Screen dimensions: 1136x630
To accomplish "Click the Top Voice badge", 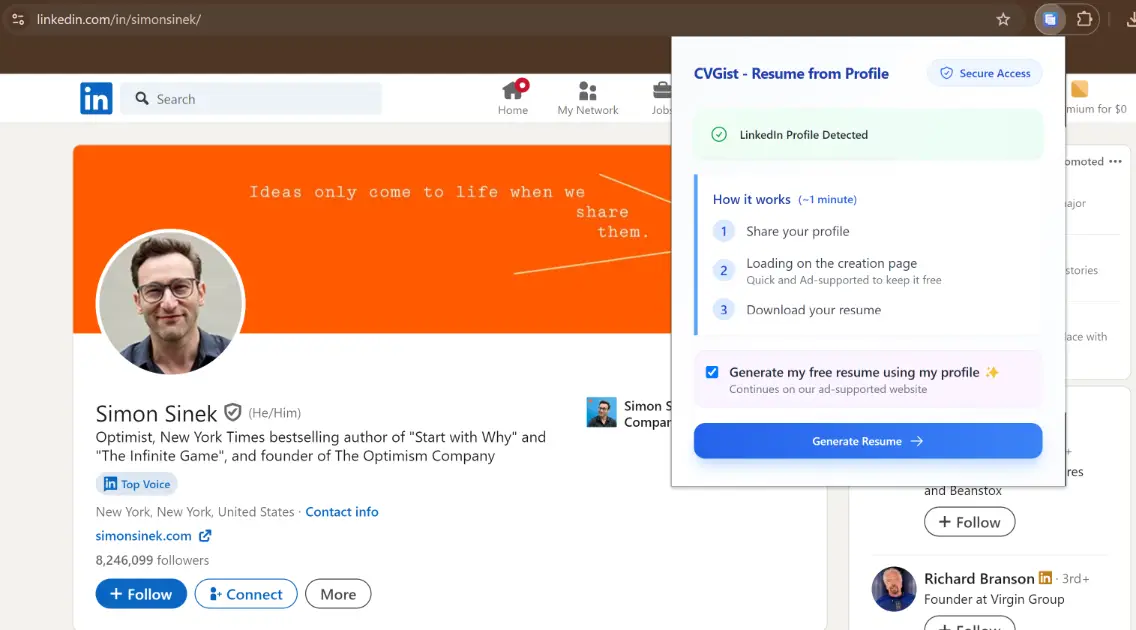I will [x=137, y=484].
